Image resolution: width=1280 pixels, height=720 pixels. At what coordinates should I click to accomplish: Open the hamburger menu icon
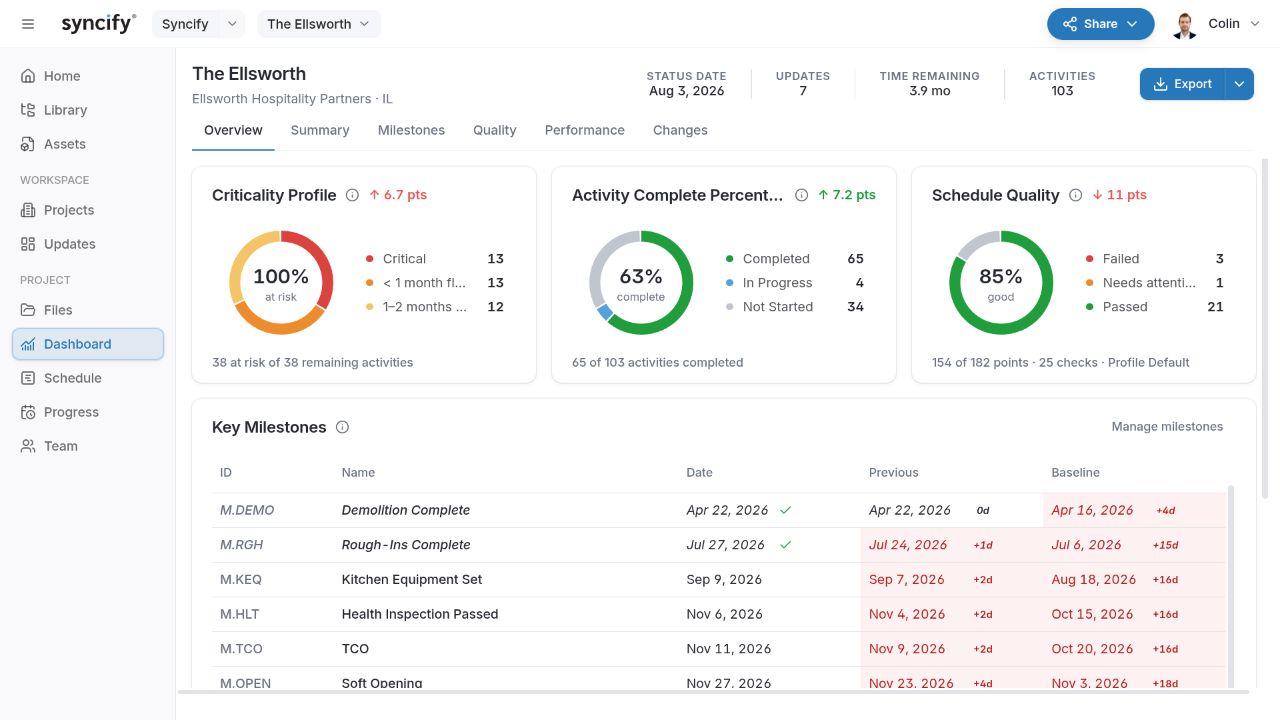[28, 24]
